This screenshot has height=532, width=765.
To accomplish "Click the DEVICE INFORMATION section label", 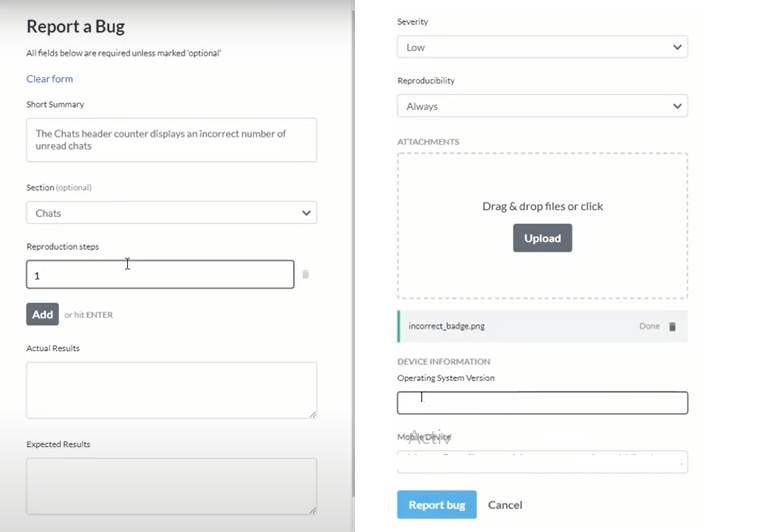I will 443,362.
